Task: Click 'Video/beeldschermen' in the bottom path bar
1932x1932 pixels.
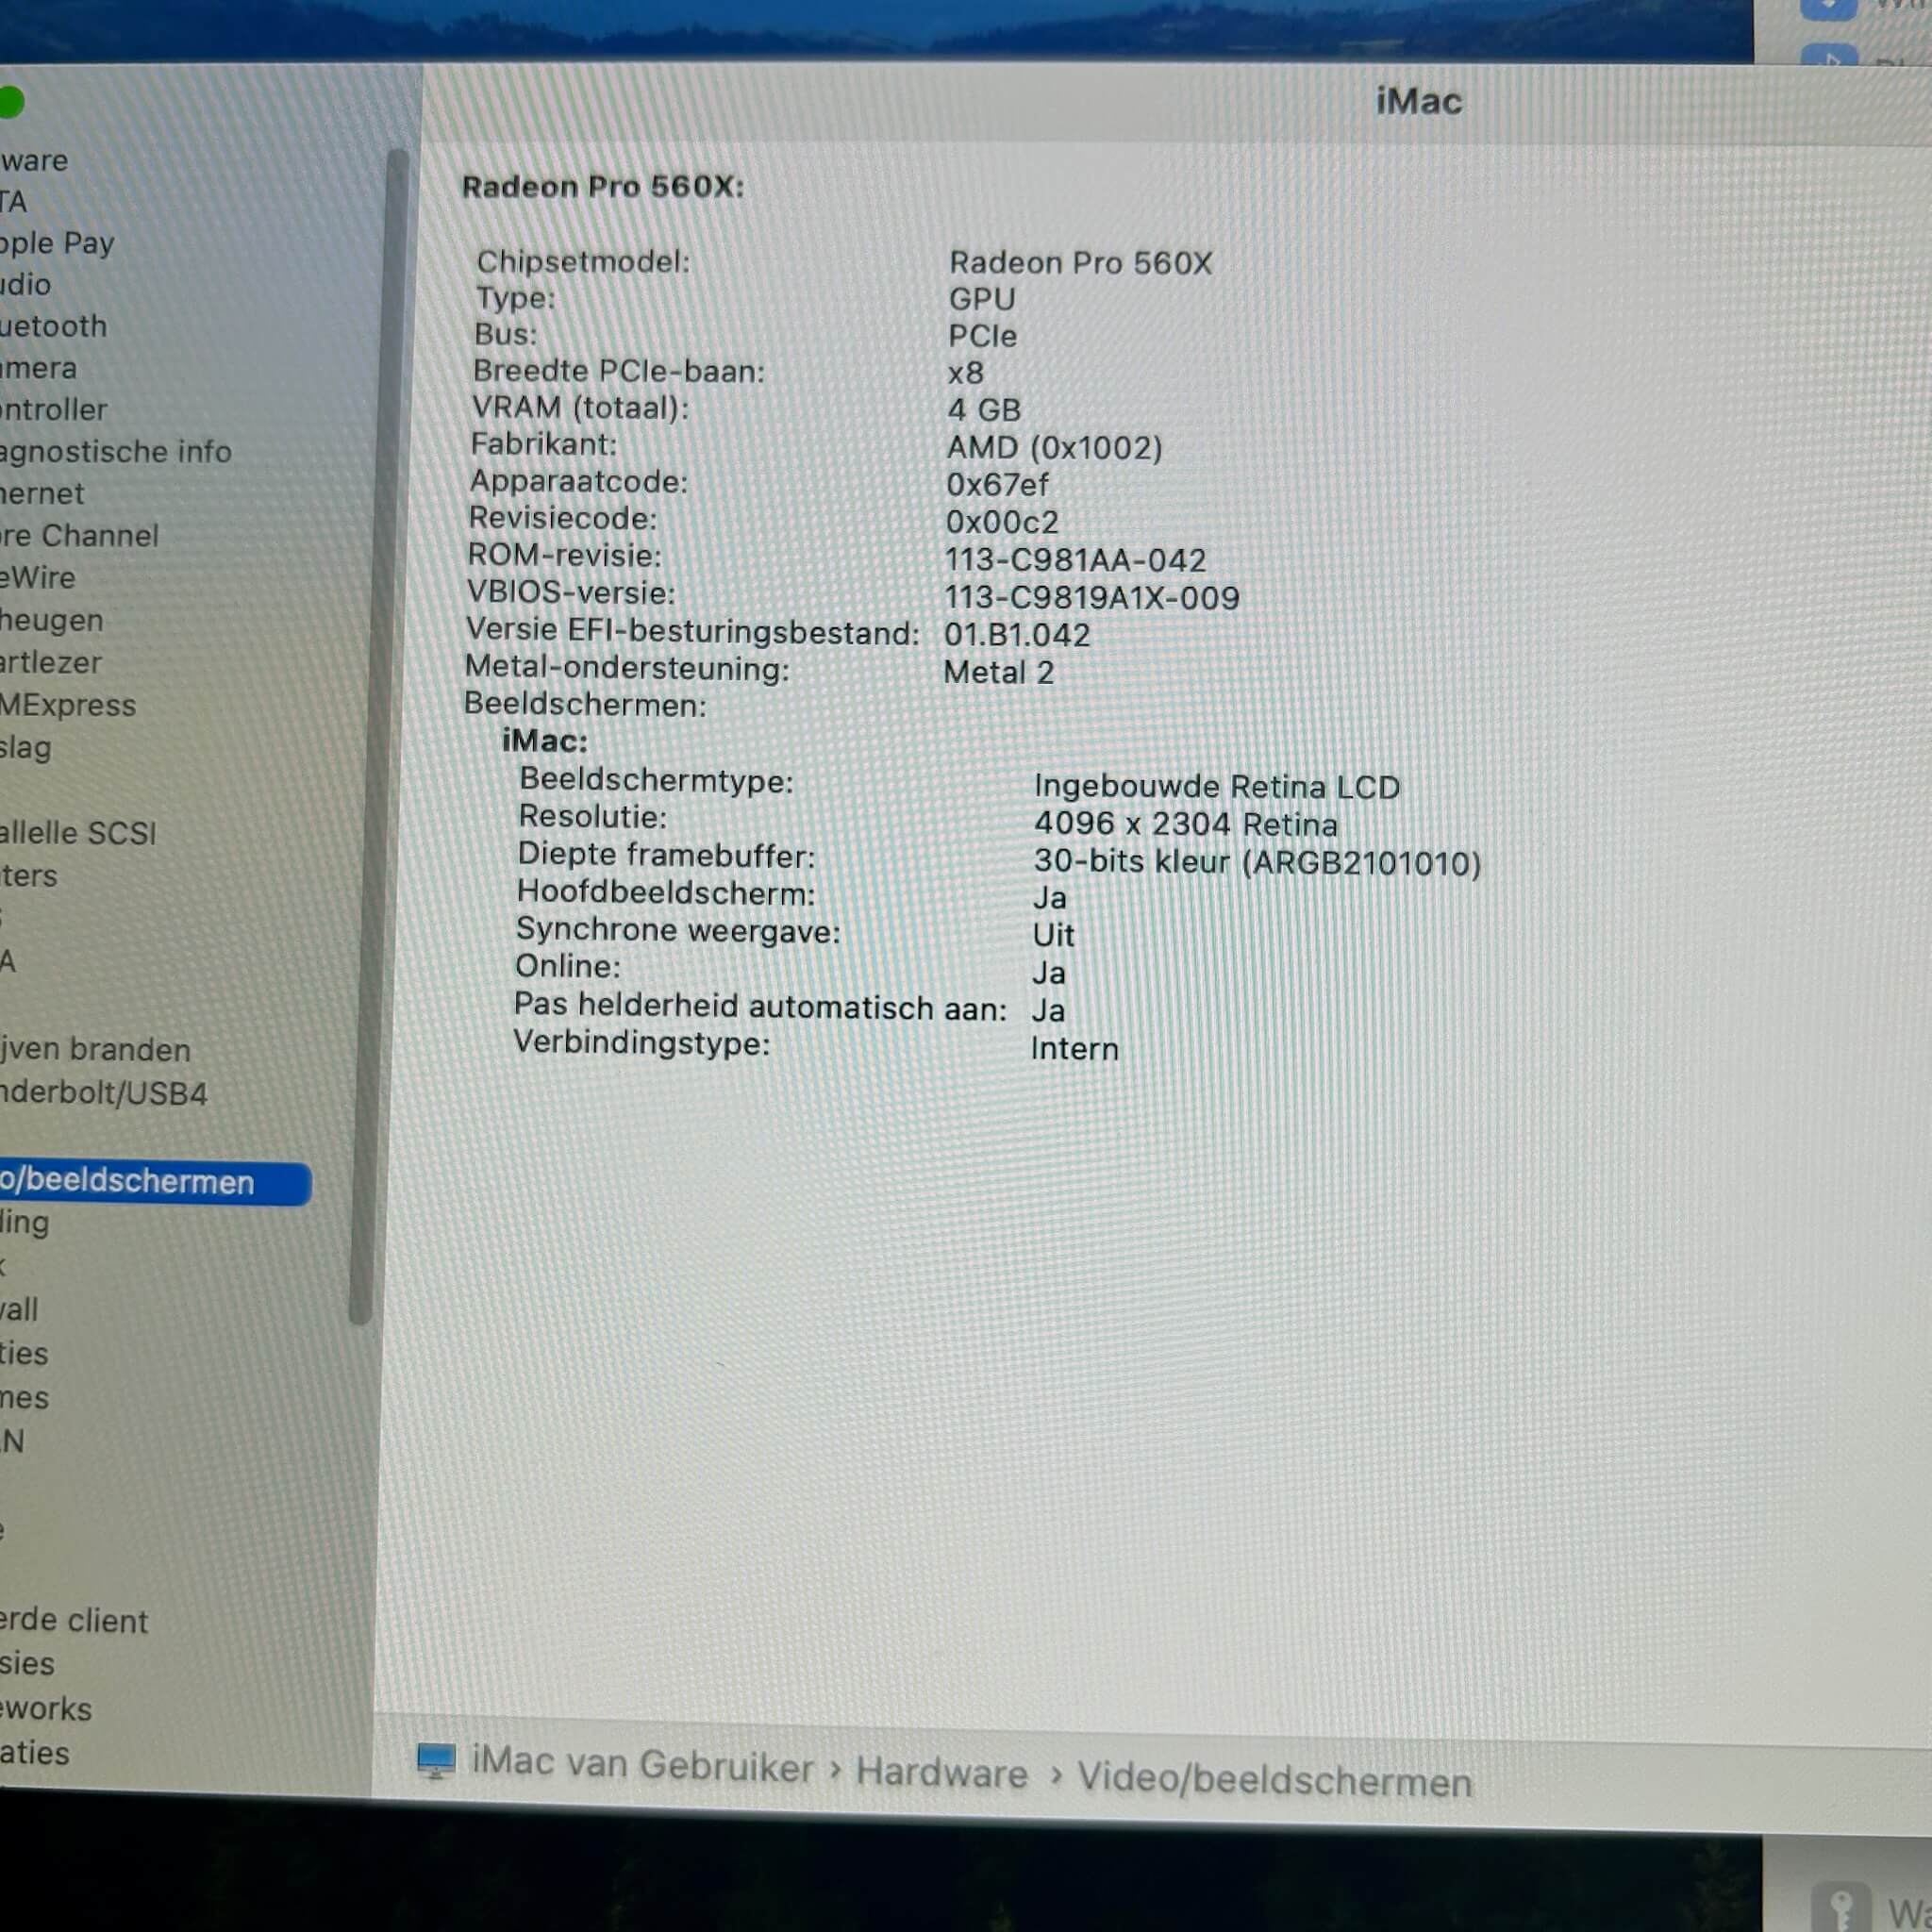Action: pyautogui.click(x=1274, y=1781)
